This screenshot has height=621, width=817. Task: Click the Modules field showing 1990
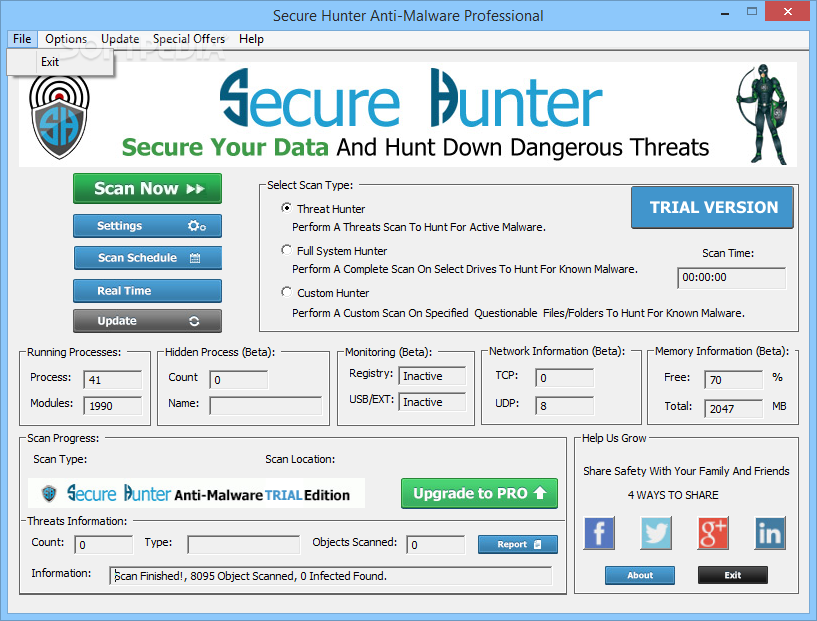point(113,406)
